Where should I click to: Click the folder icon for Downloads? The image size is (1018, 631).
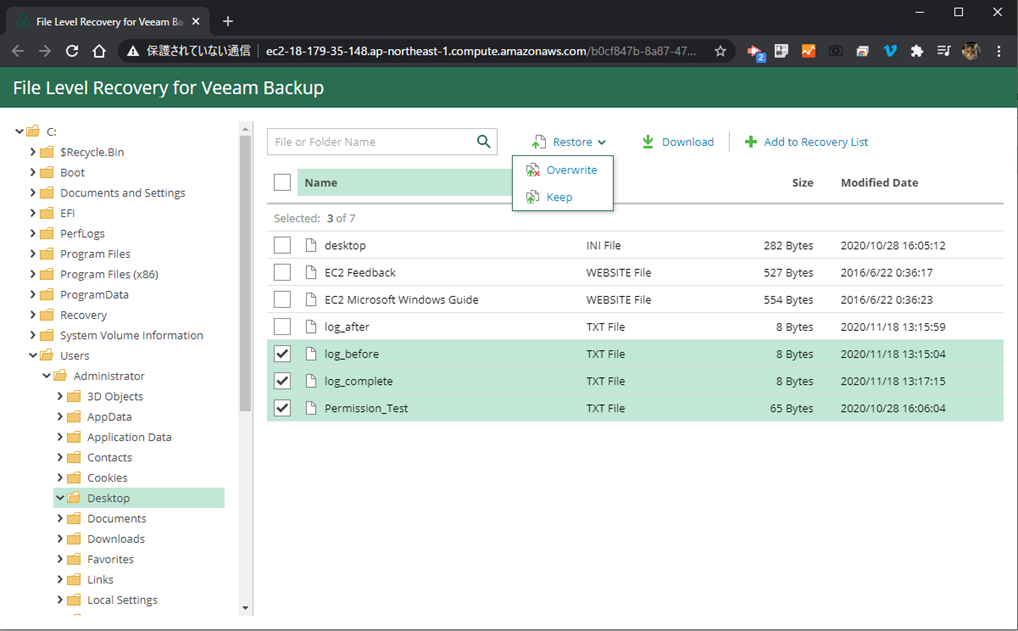click(74, 539)
